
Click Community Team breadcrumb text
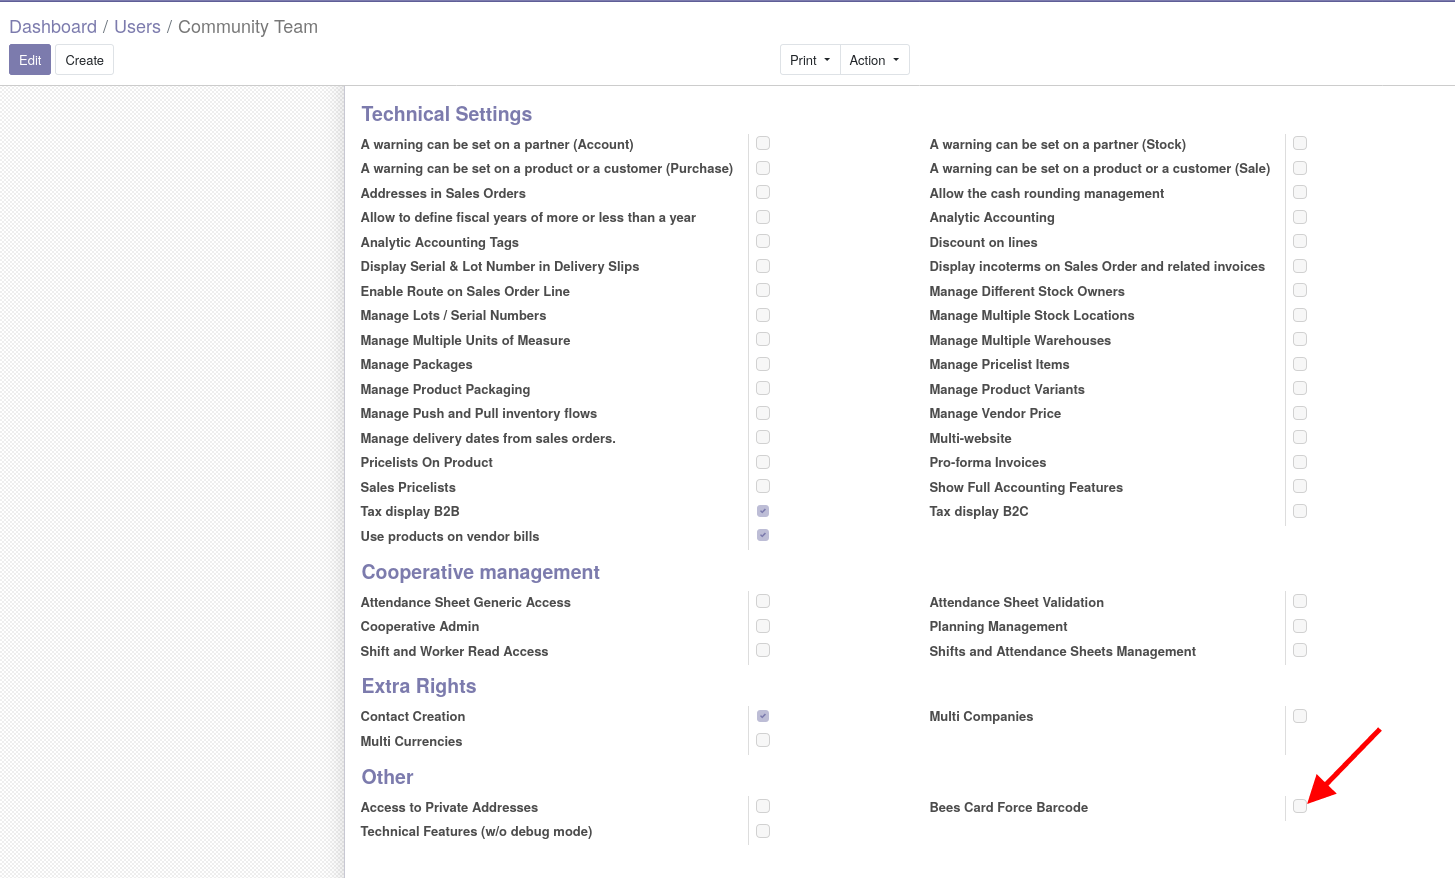(x=248, y=27)
